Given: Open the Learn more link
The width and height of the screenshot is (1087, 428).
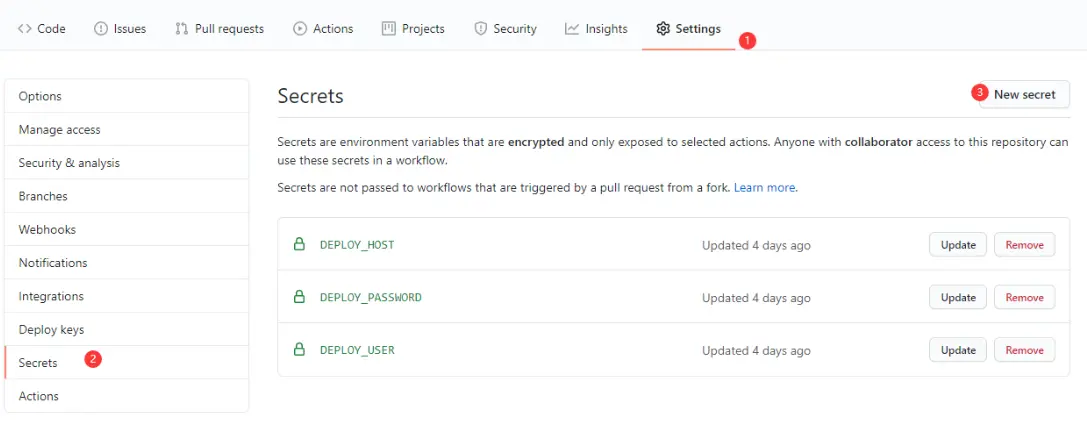Looking at the screenshot, I should (x=765, y=187).
